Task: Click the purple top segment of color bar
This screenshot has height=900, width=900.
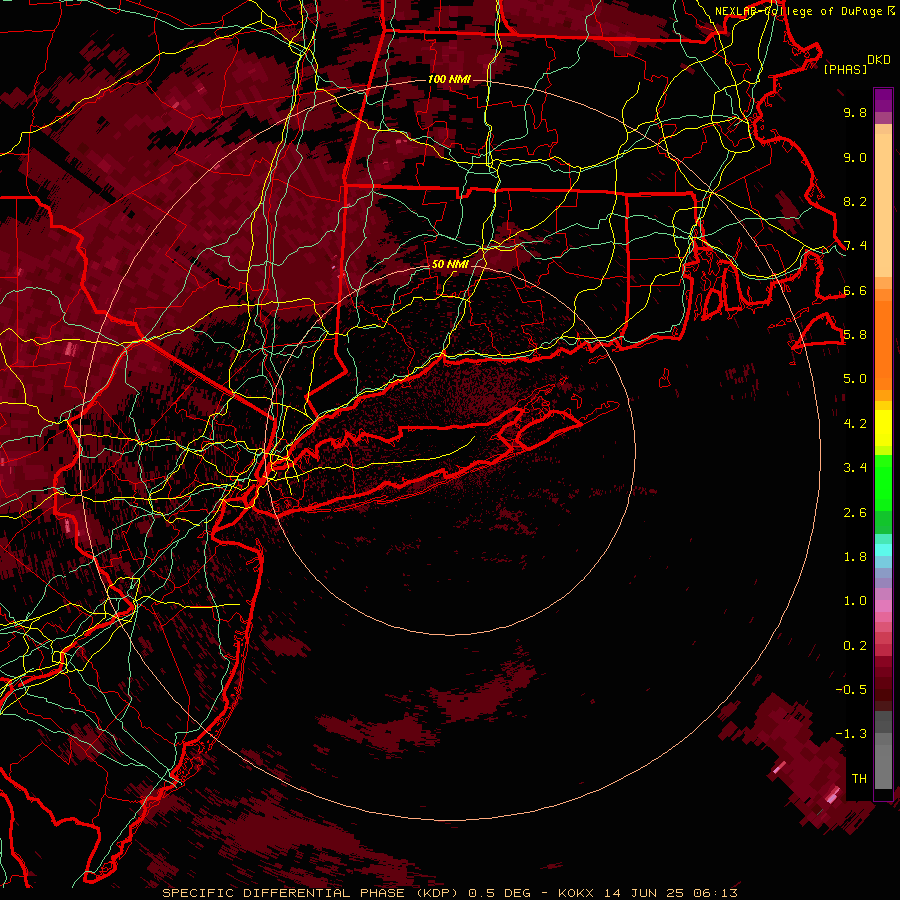Action: [x=883, y=100]
